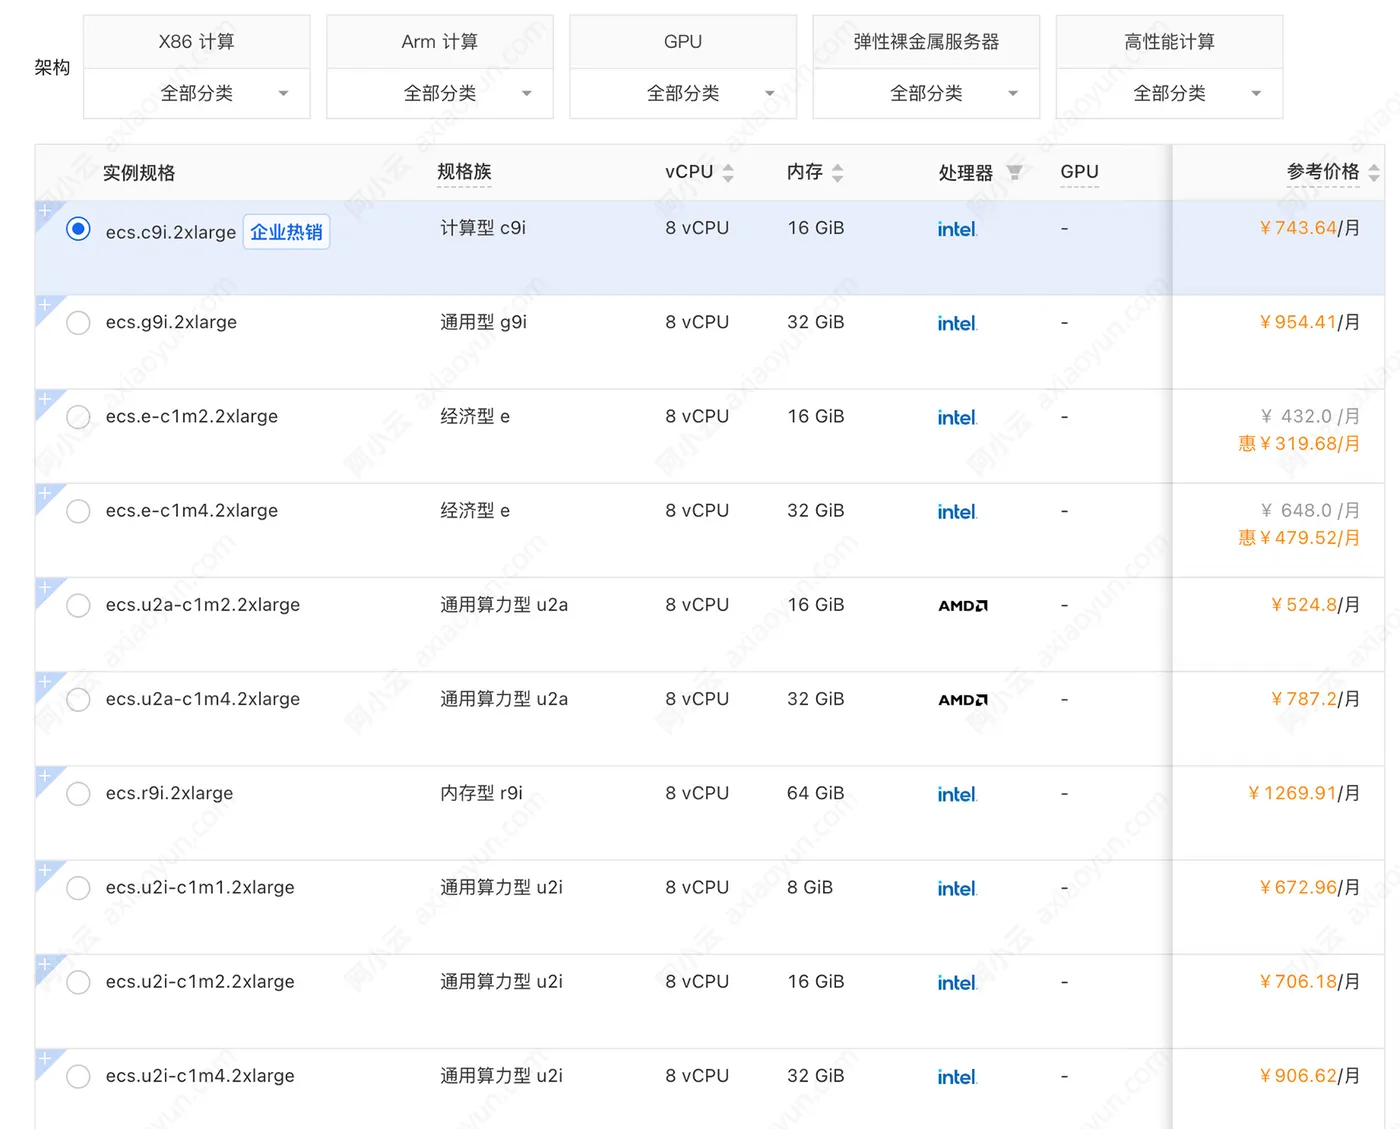Expand the ecs.r9i.2xlarge row plus corner
The width and height of the screenshot is (1400, 1129).
point(45,776)
